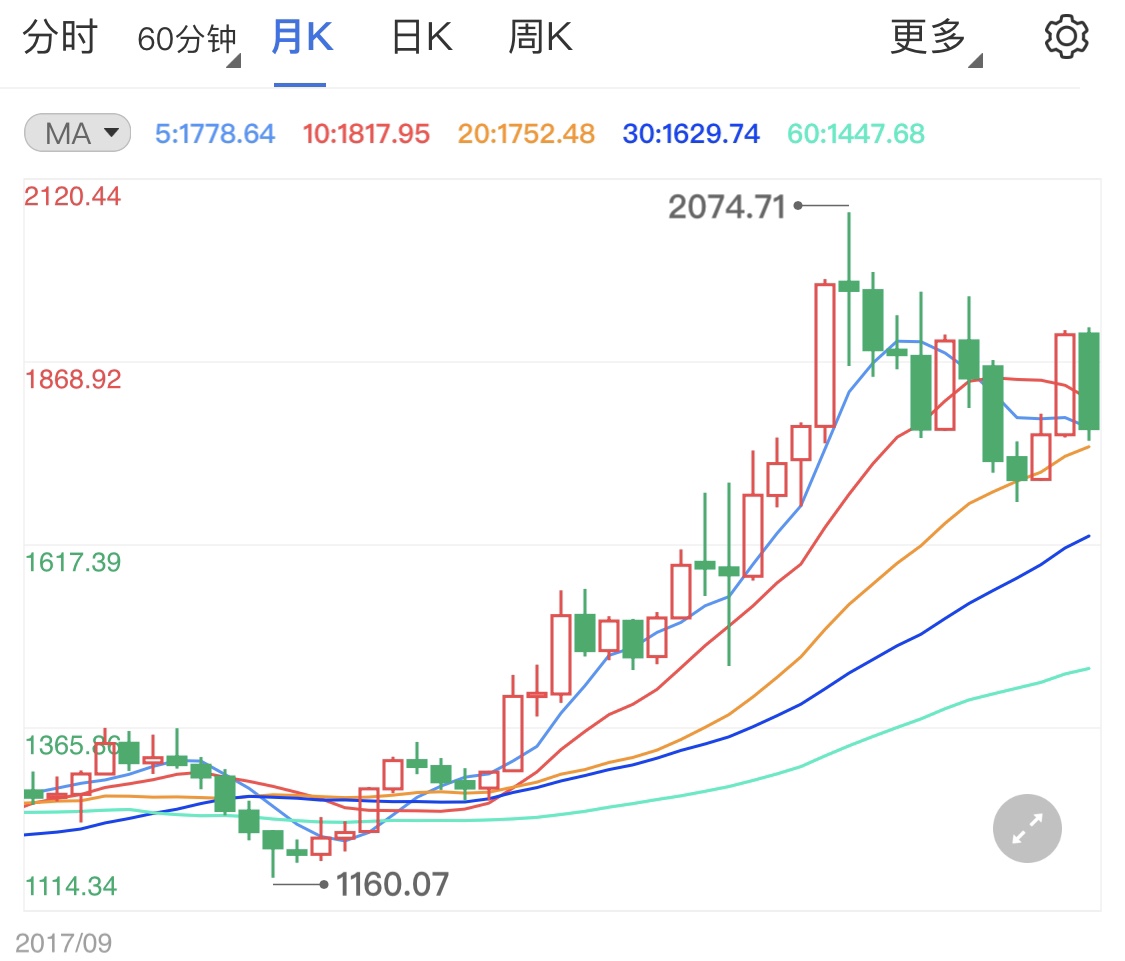Click the MA20 value 20:1752.48
Viewport: 1125px width, 961px height.
(526, 133)
